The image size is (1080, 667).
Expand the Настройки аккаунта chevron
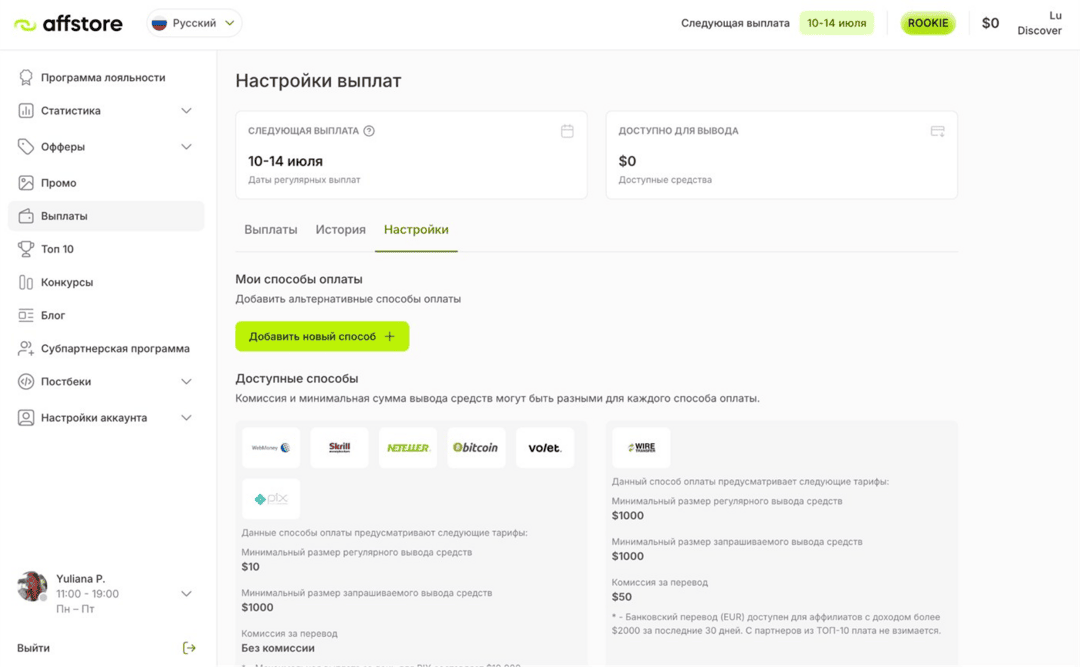tap(186, 418)
